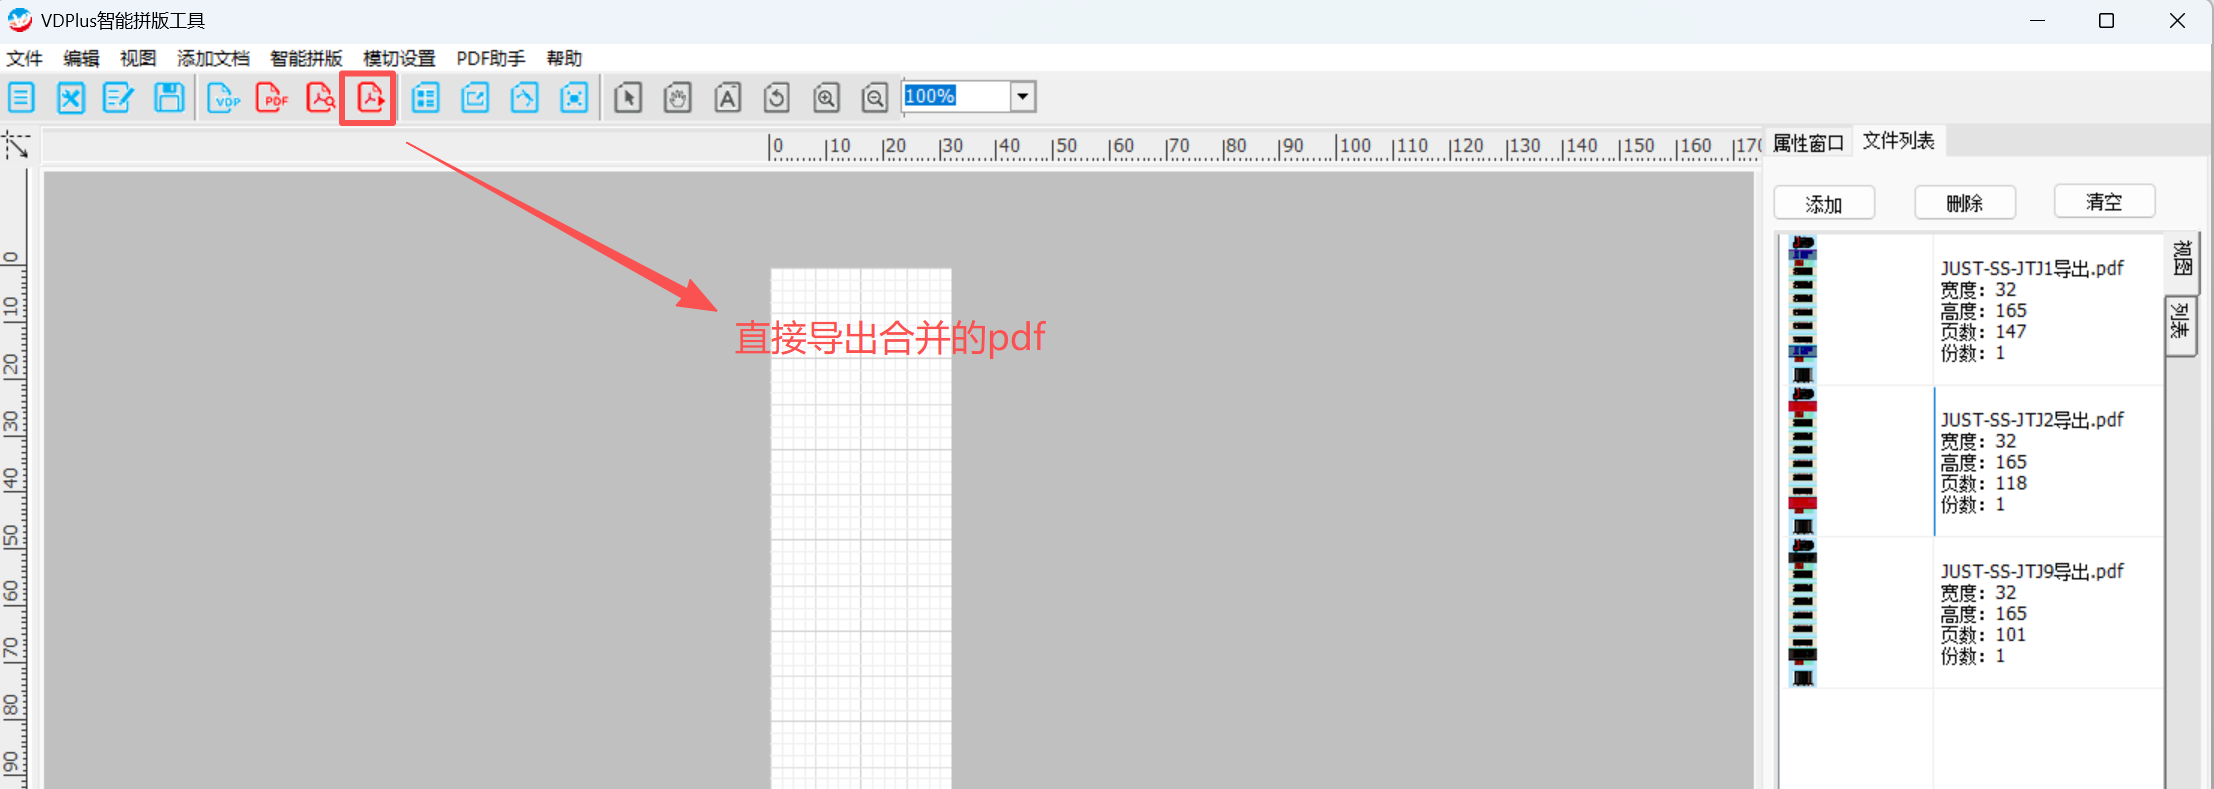
Task: Click the white grid page on canvas
Action: coord(861,528)
